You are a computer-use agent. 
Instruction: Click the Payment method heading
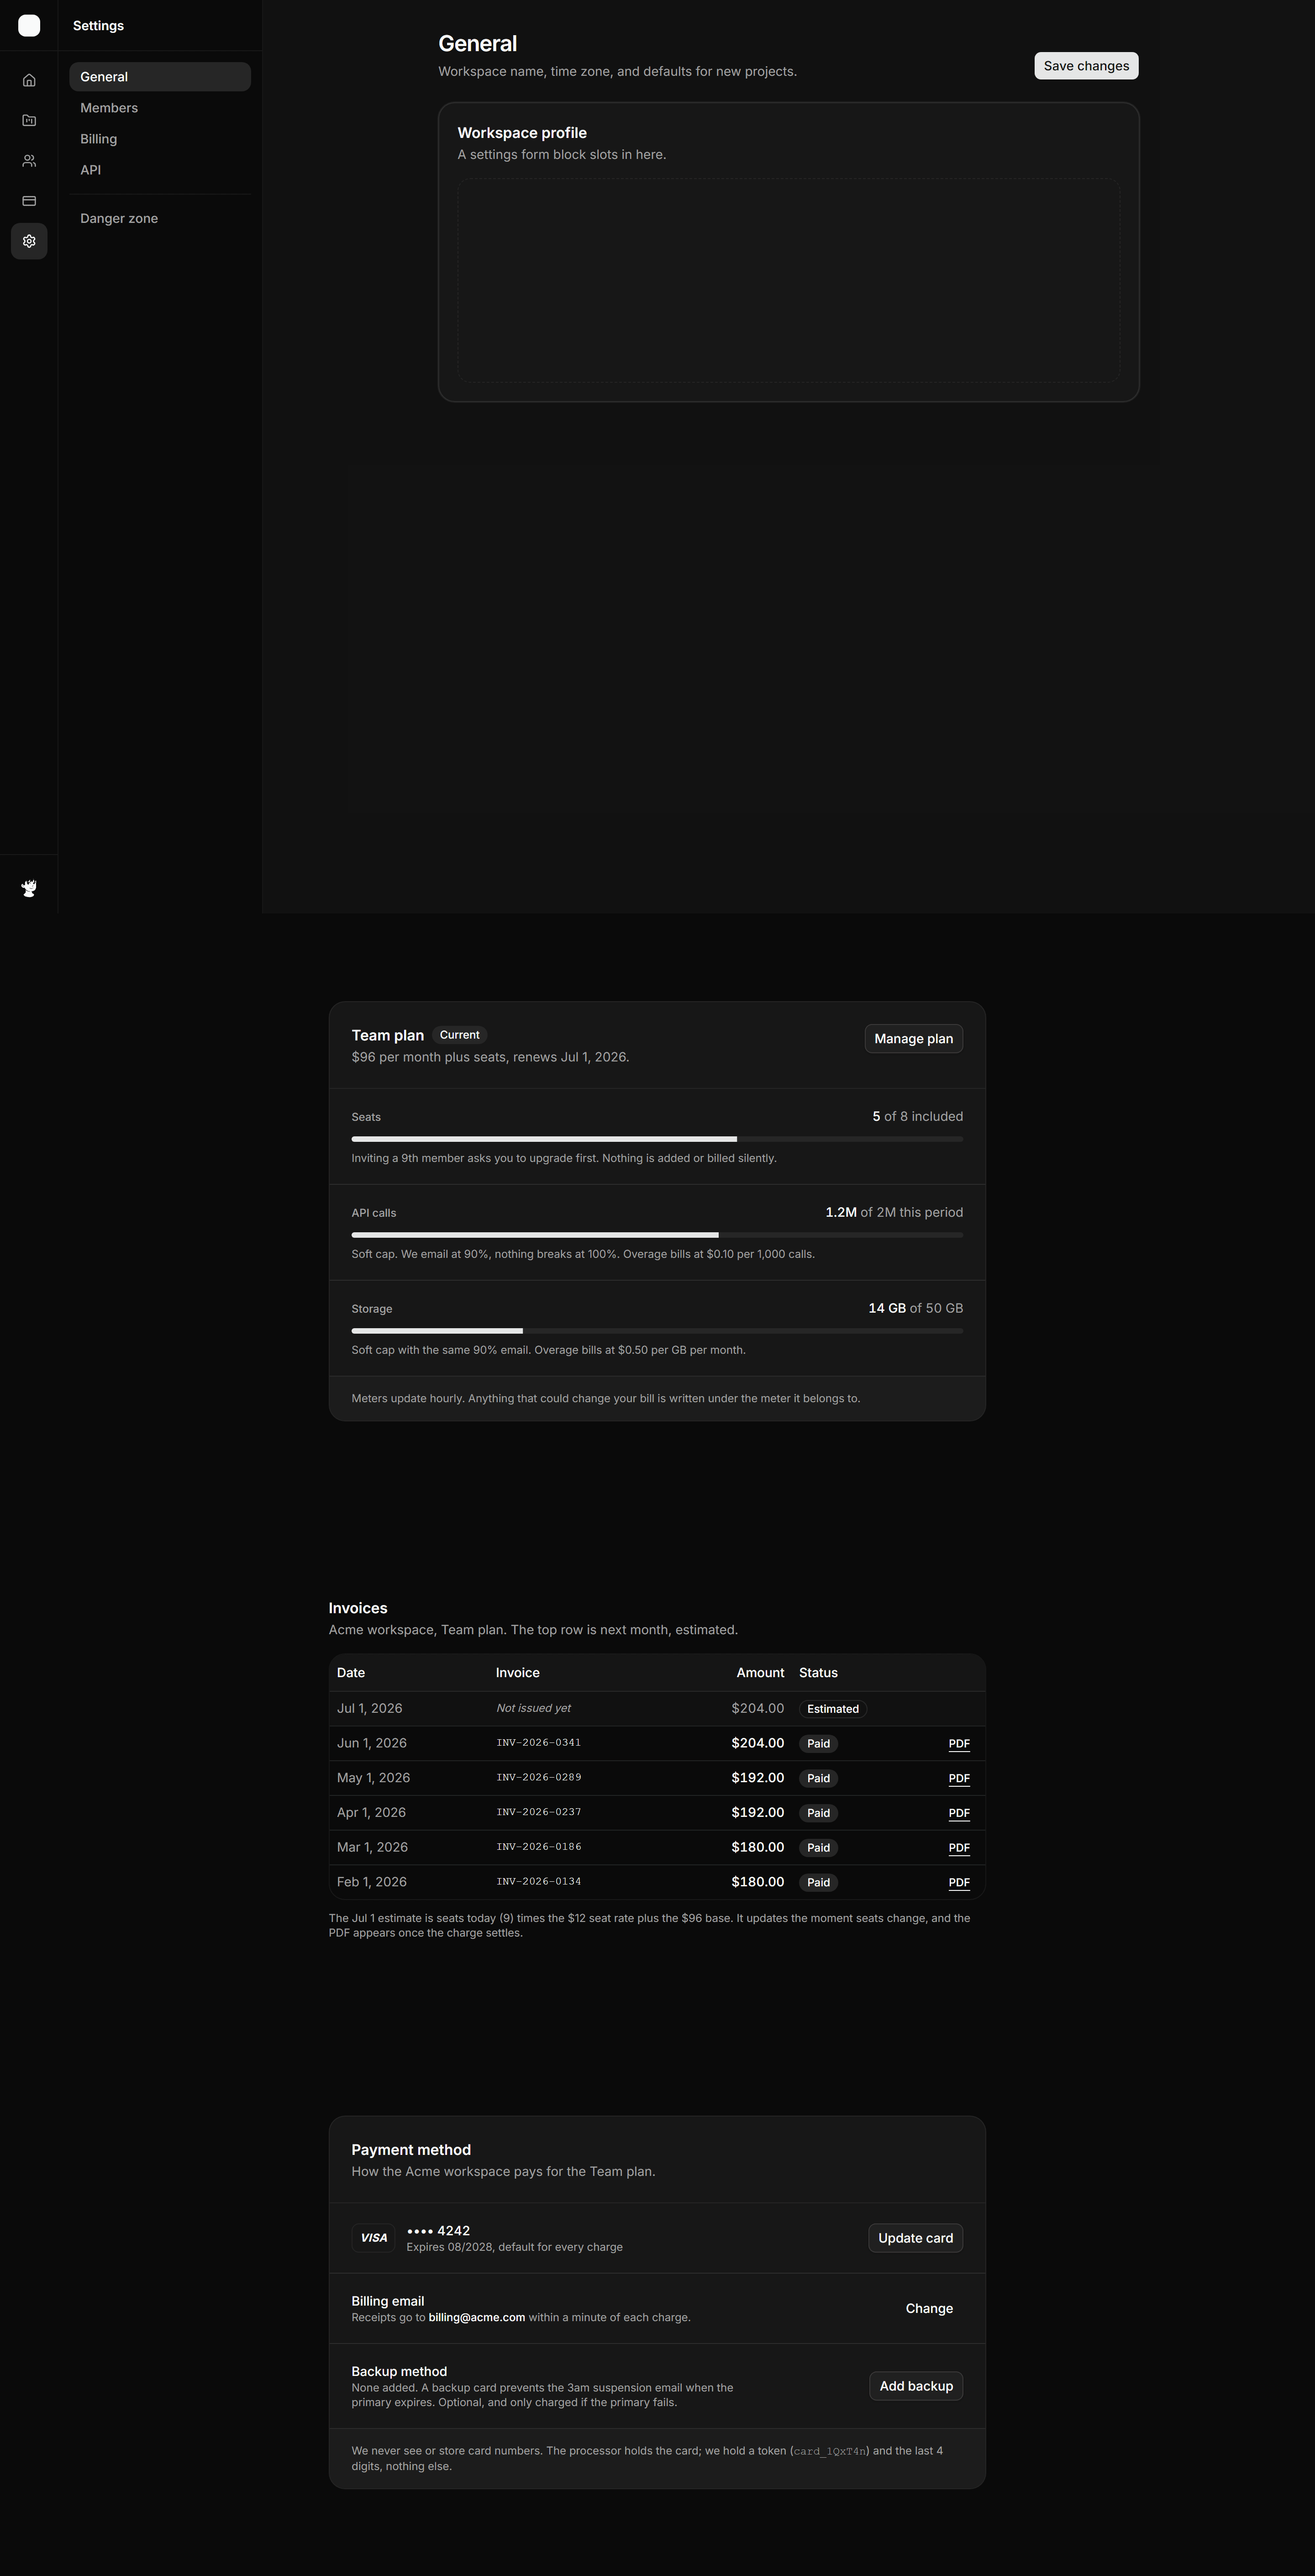point(411,2150)
